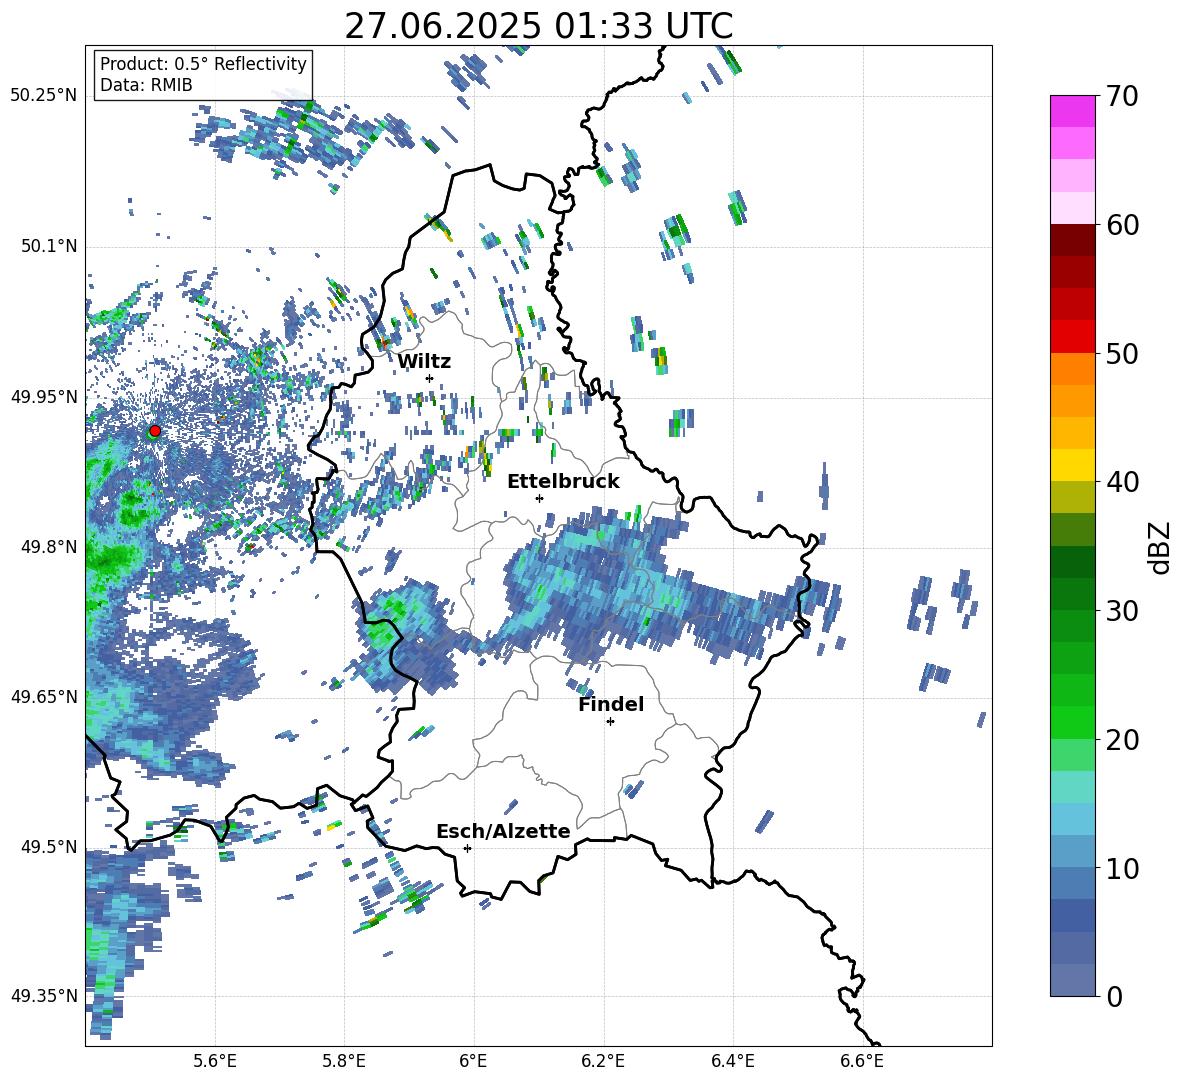
Task: Click the 50.1°N latitude label
Action: point(48,246)
